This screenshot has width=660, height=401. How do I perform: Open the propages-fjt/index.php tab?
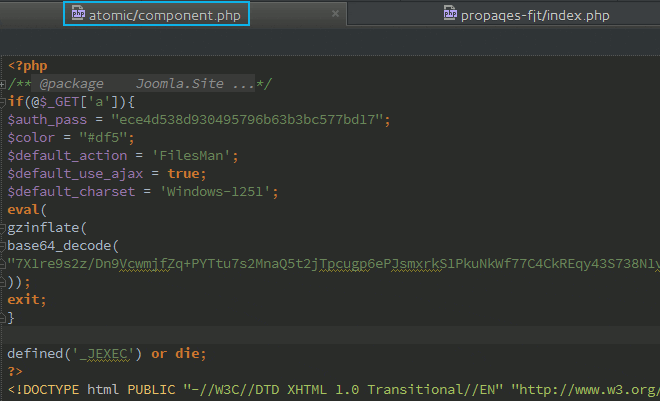[526, 15]
